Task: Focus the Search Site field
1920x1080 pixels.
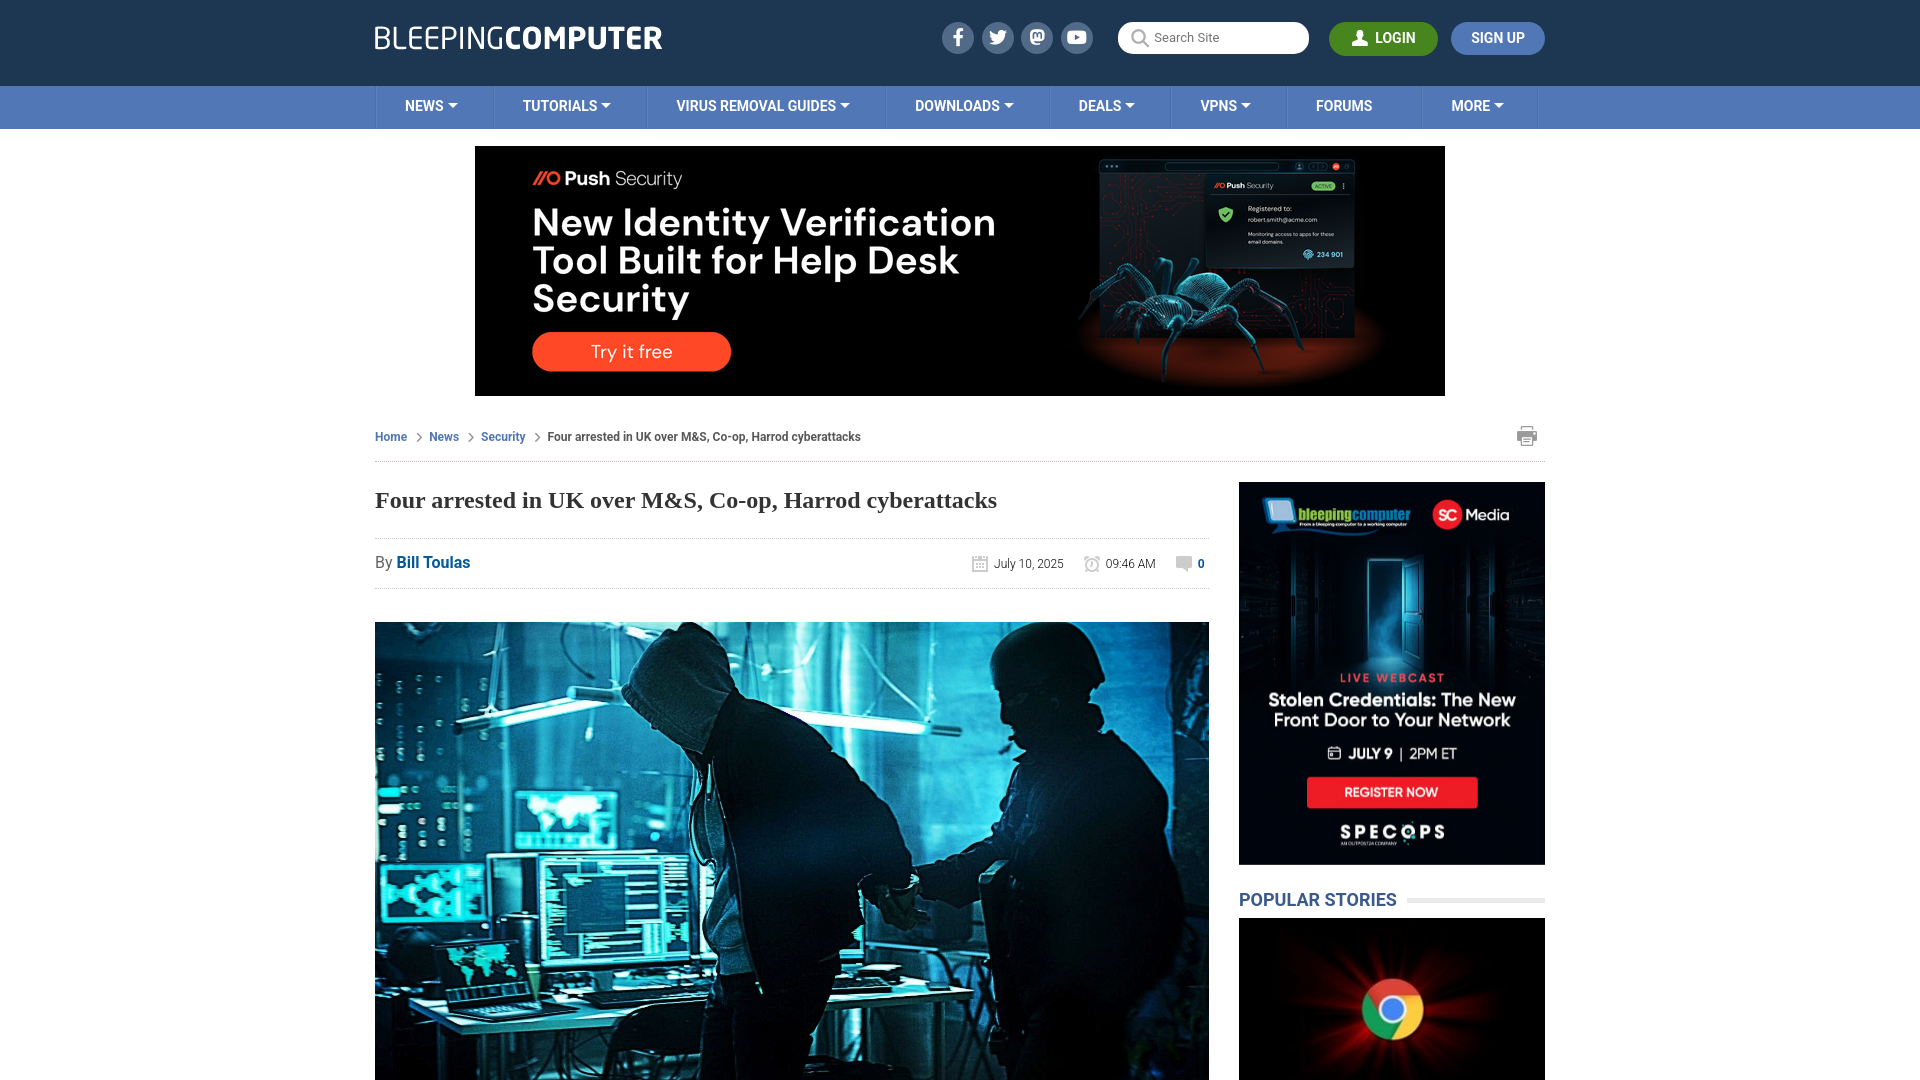Action: pos(1213,38)
